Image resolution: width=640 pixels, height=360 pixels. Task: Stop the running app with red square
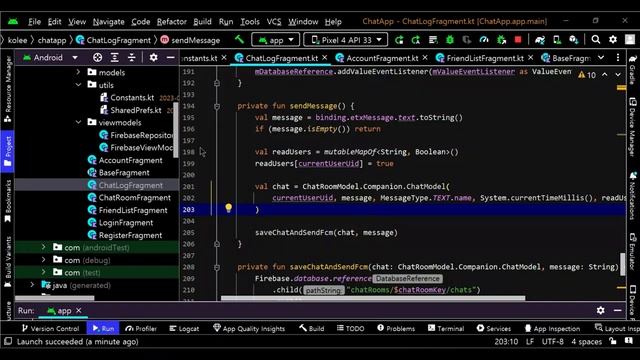point(518,40)
